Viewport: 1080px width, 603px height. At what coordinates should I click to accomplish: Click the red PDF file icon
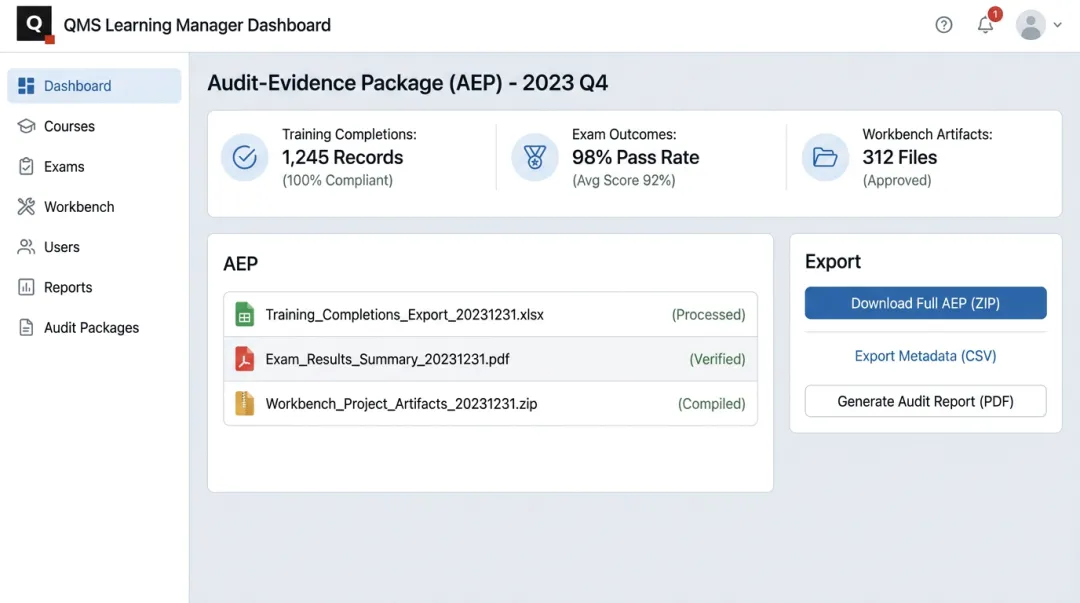coord(245,359)
